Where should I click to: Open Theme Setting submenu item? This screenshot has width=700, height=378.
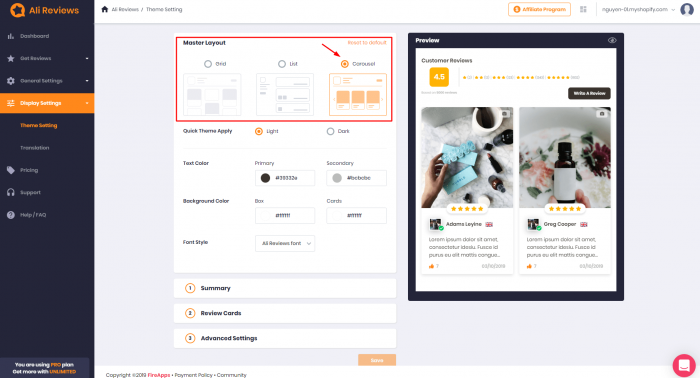(x=38, y=125)
